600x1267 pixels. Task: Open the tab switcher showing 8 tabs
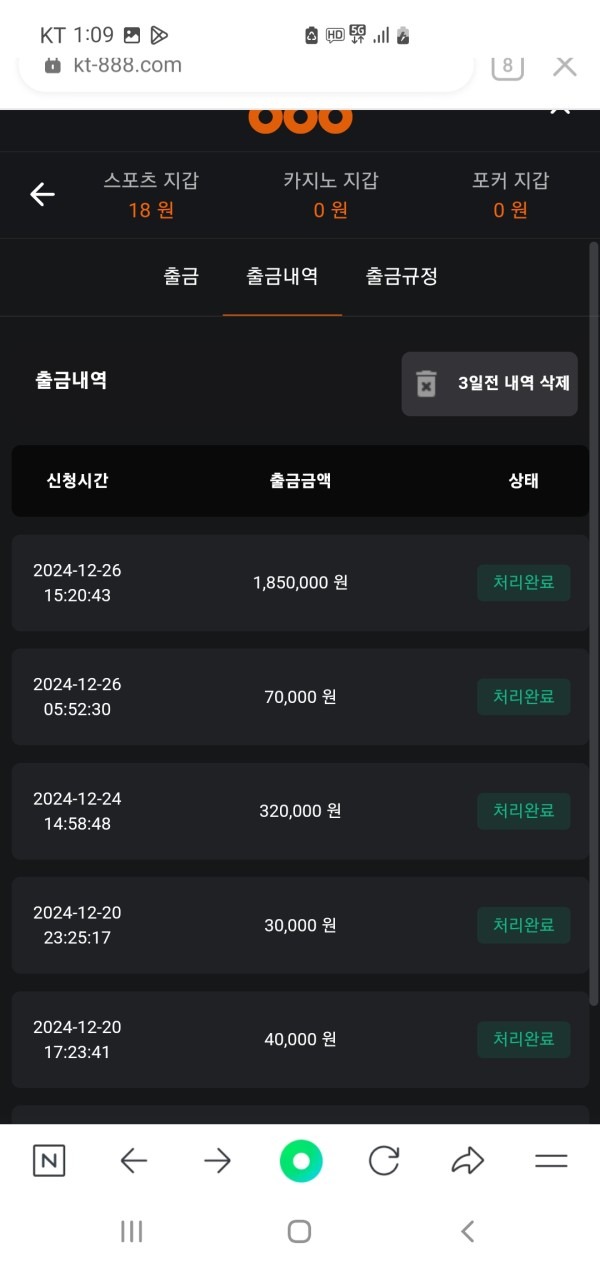pyautogui.click(x=507, y=66)
